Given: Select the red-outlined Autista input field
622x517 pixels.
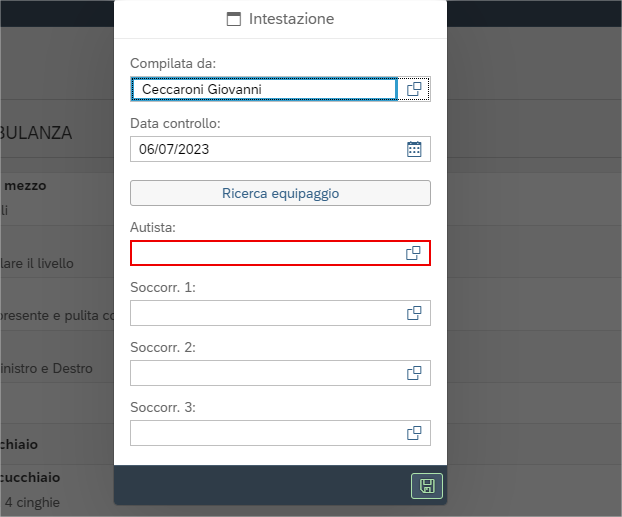Looking at the screenshot, I should coord(264,253).
